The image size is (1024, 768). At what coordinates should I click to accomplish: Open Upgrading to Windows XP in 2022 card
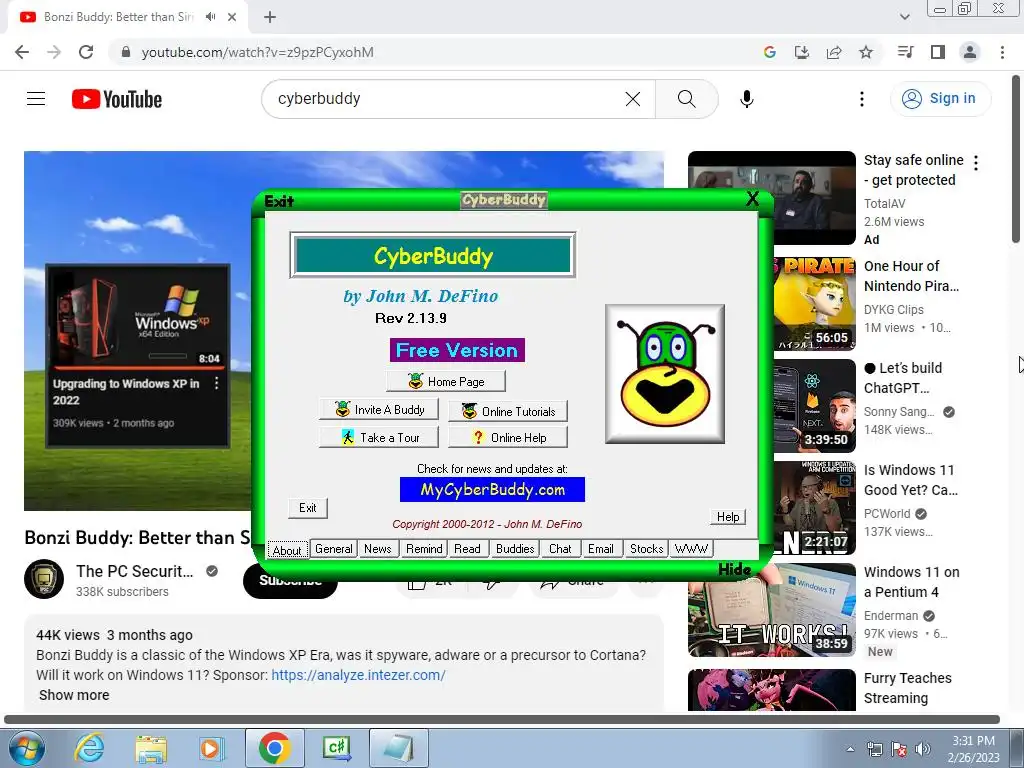point(138,356)
